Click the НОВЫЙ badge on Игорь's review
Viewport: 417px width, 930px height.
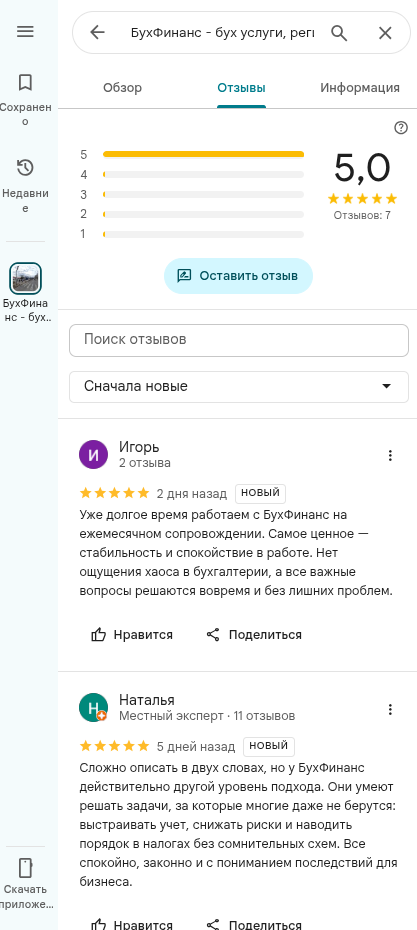coord(260,493)
